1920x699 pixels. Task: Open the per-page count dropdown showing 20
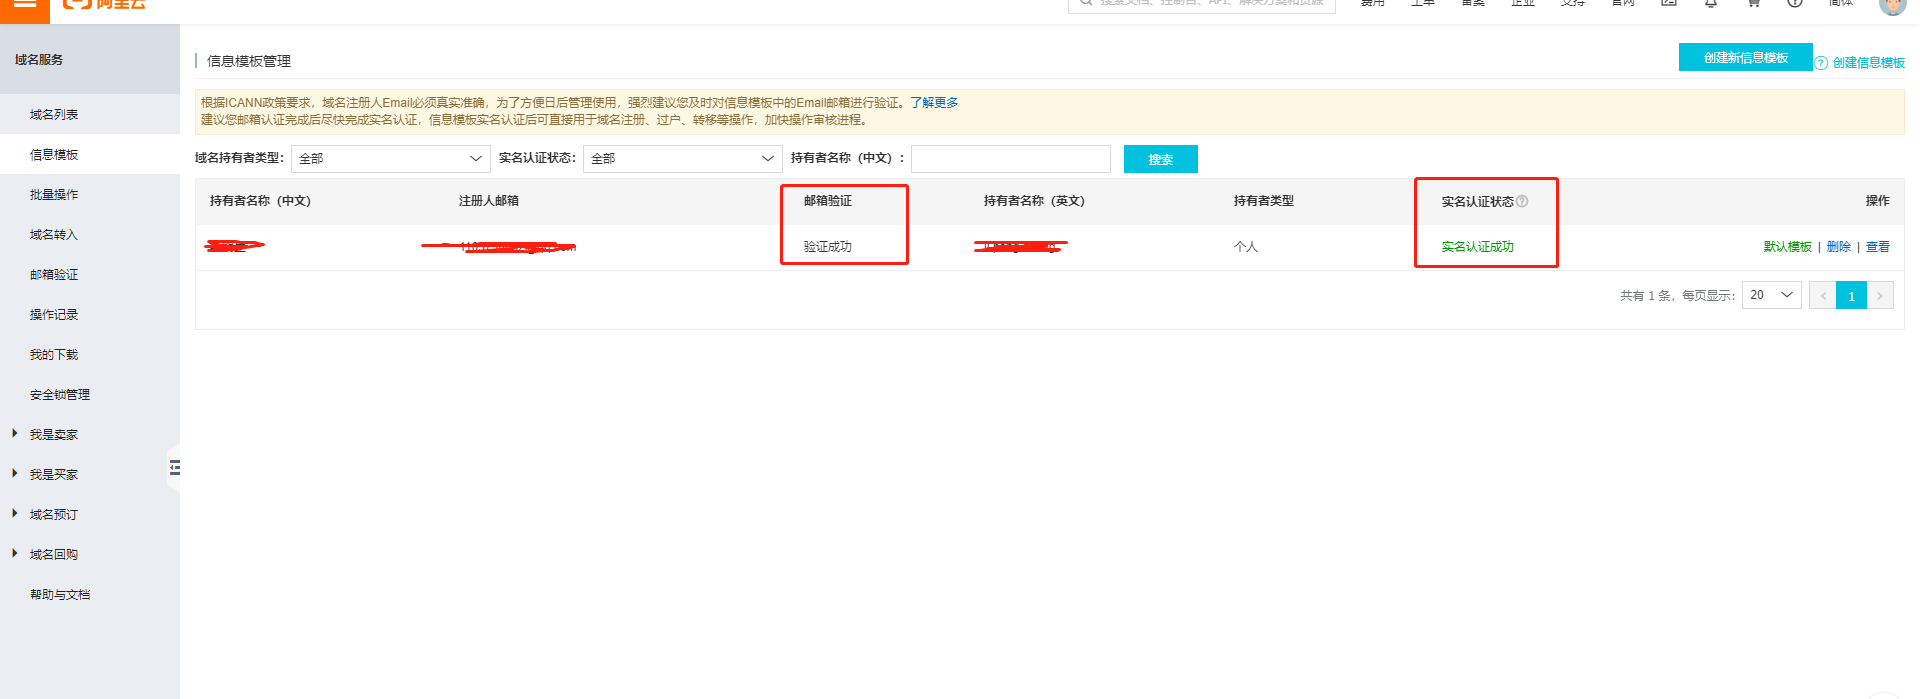(1771, 295)
